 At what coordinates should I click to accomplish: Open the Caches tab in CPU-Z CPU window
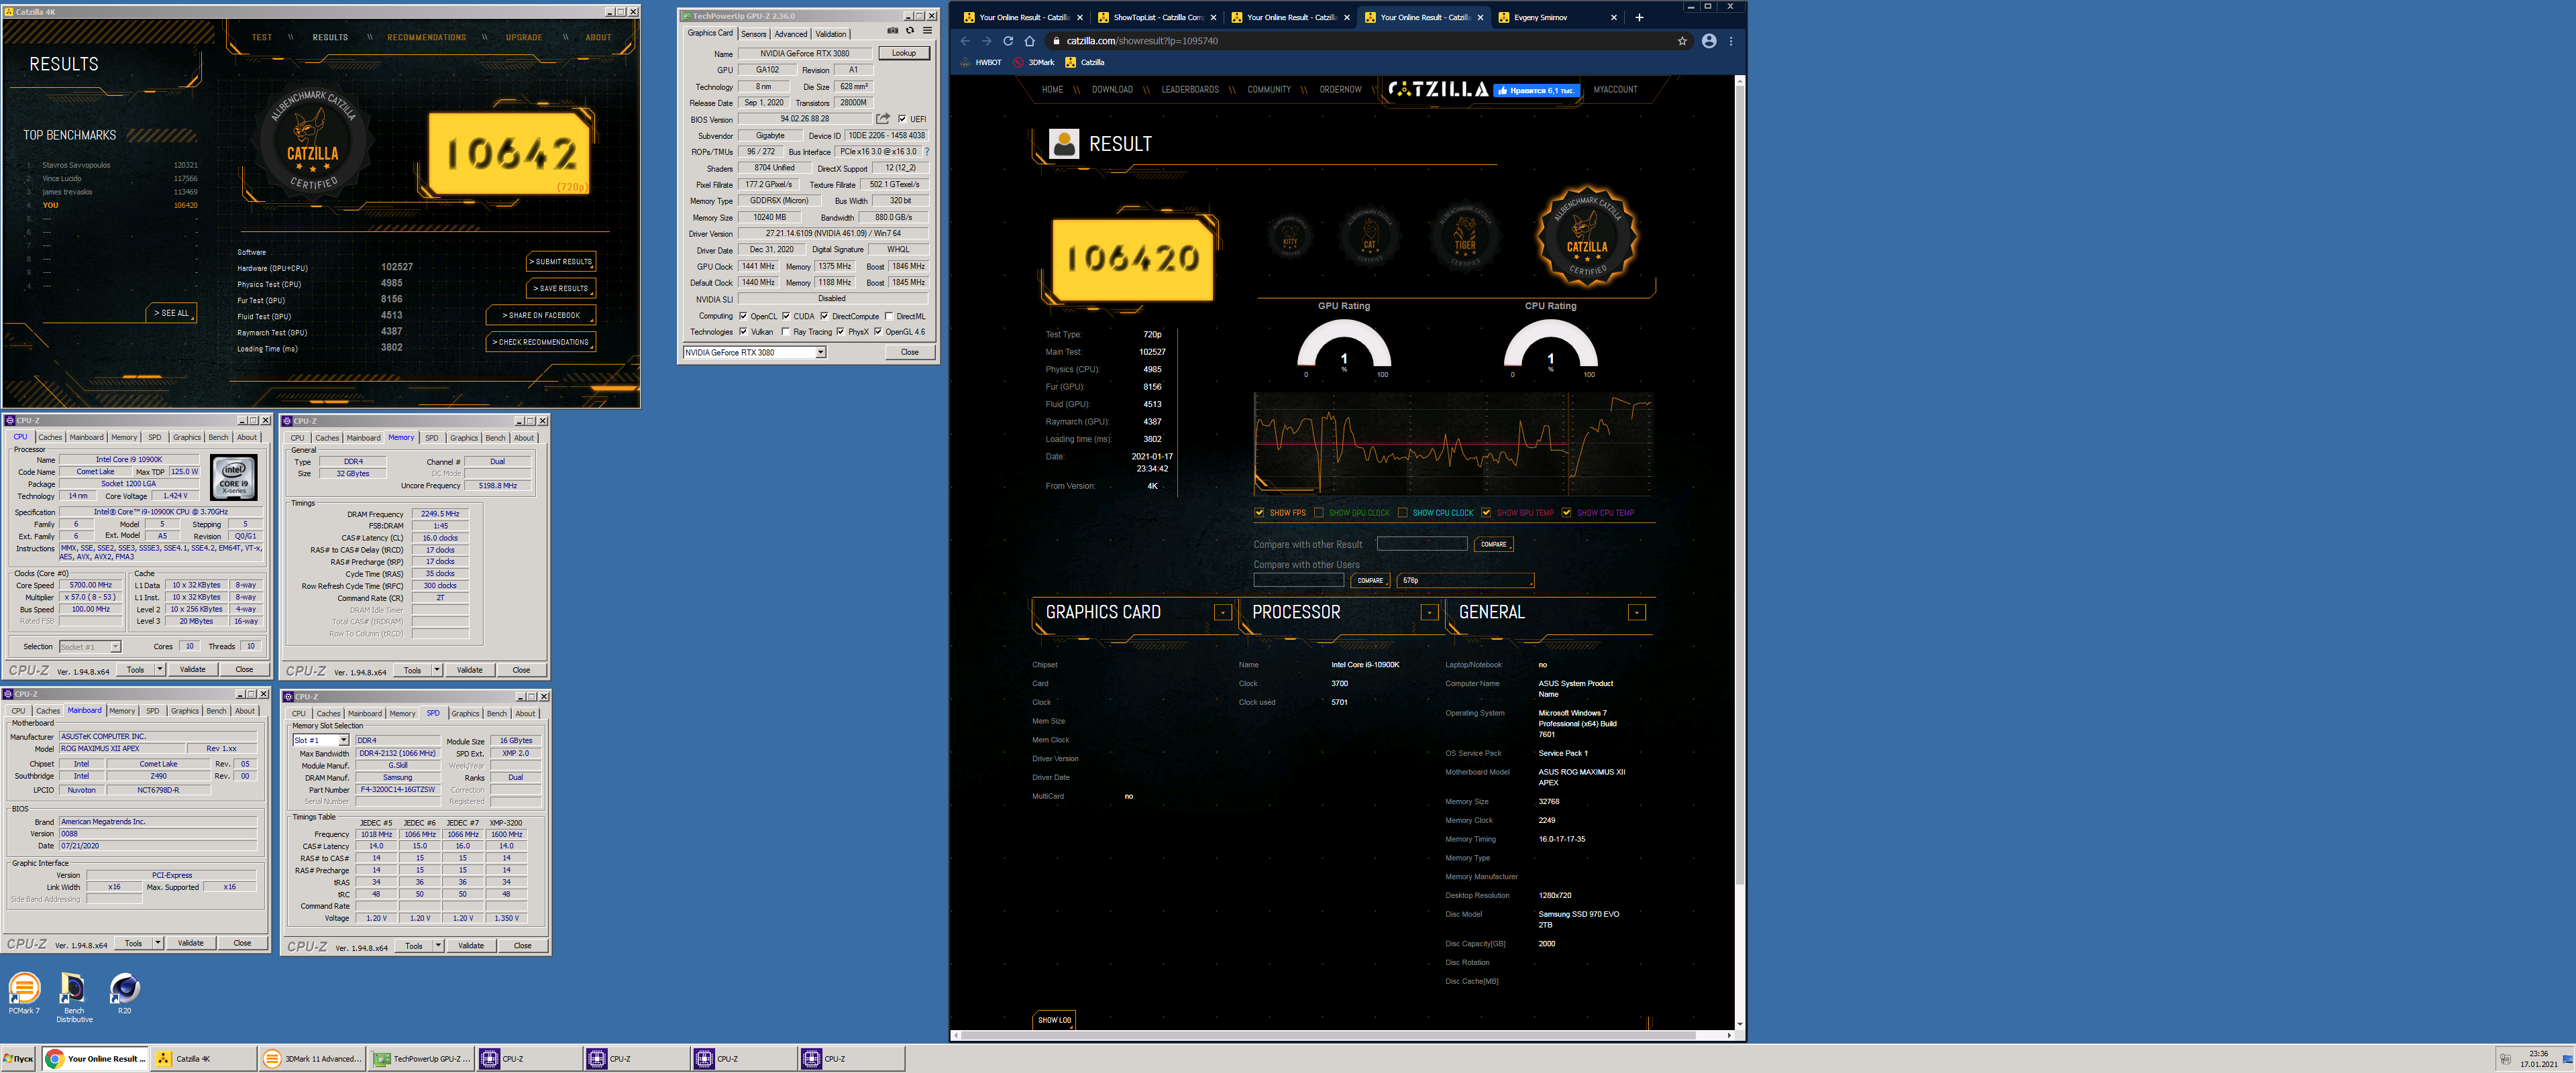coord(50,437)
